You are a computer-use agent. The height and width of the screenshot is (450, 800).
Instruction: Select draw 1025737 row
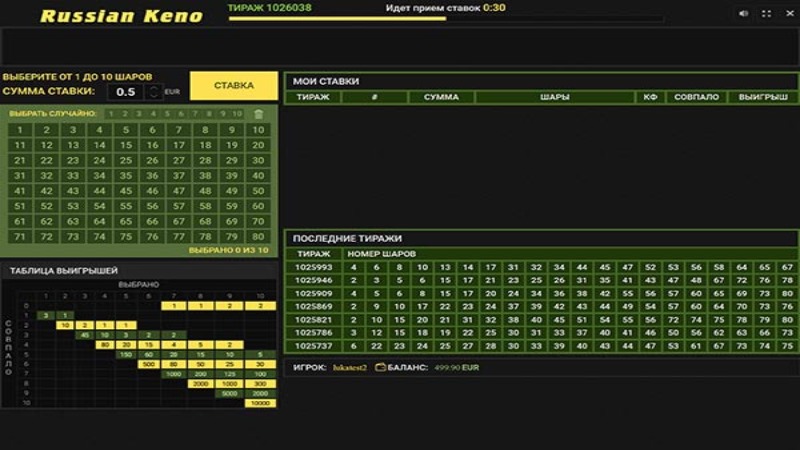click(541, 346)
